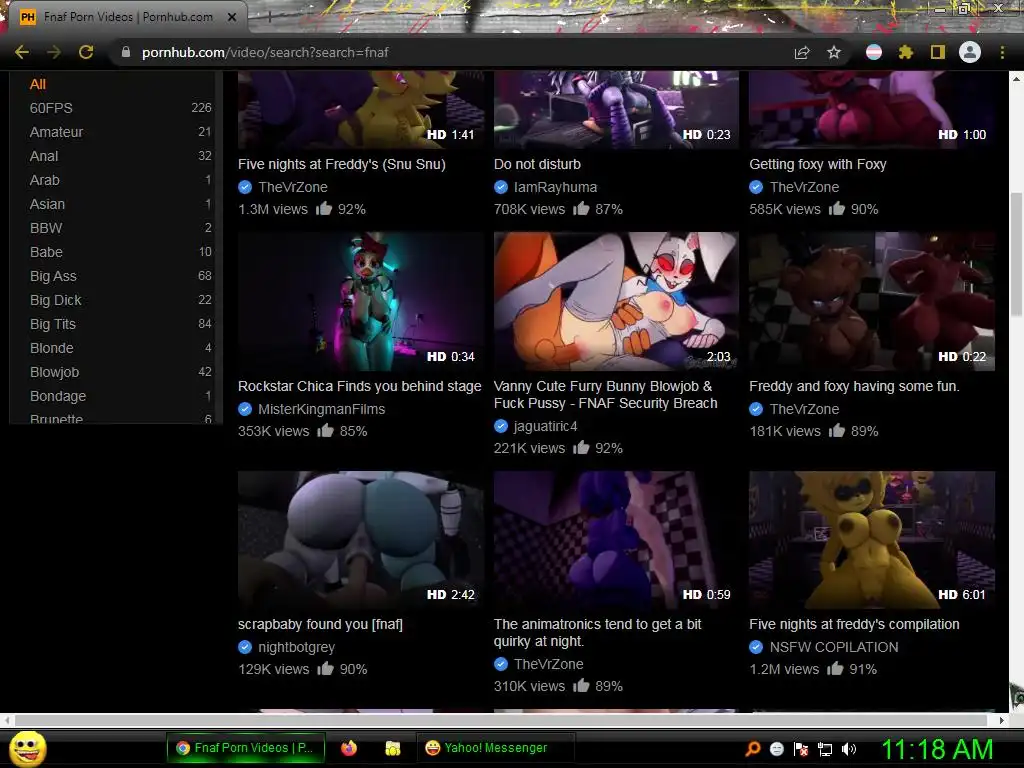Screen dimensions: 1024x768
Task: Open 'Rockstar Chica Finds you behind stage' title
Action: click(359, 387)
